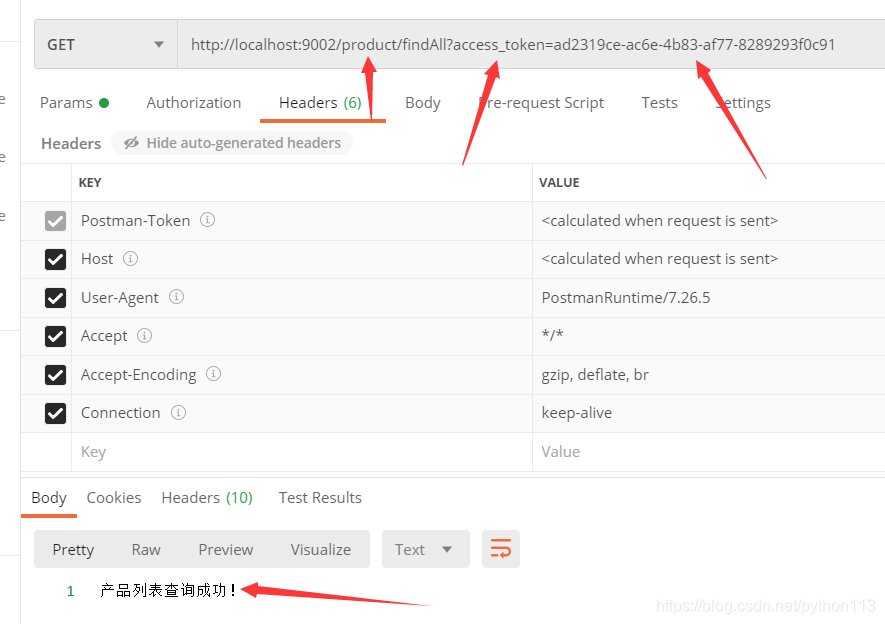The height and width of the screenshot is (624, 885).
Task: Click info icon next to Connection
Action: pos(178,412)
